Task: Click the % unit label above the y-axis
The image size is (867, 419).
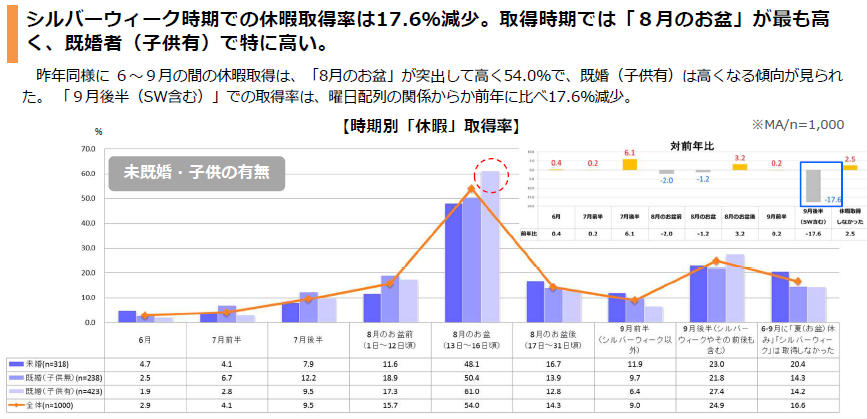Action: [x=98, y=132]
